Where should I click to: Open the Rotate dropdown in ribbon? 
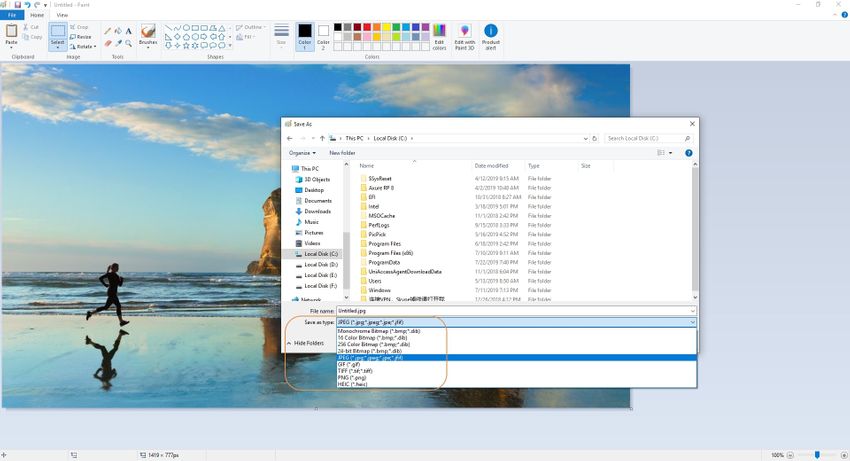[84, 46]
